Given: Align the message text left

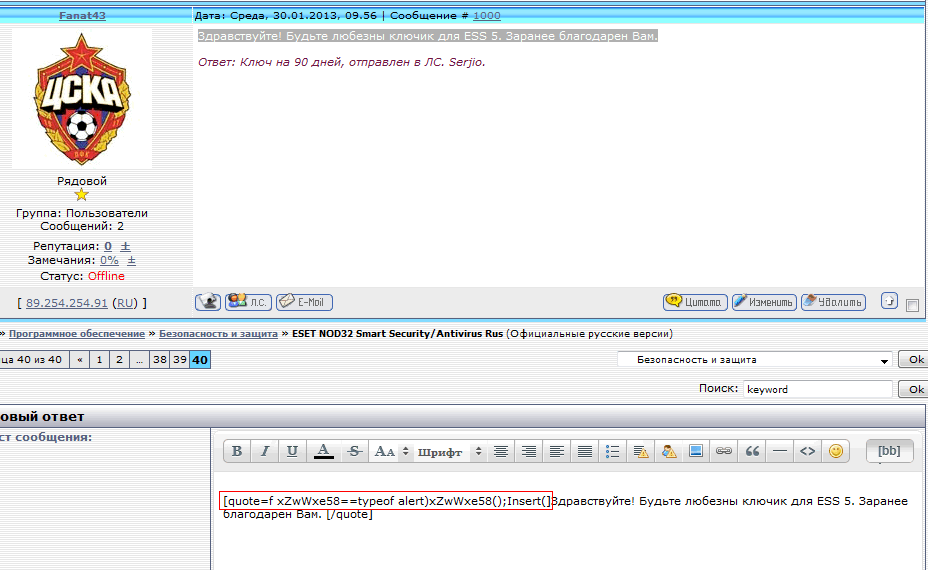Looking at the screenshot, I should point(556,451).
